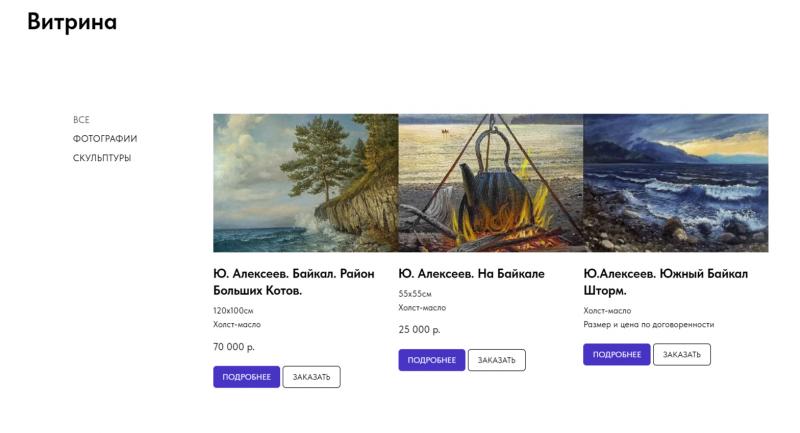
Task: Select the ВСЕ category filter
Action: (x=81, y=120)
